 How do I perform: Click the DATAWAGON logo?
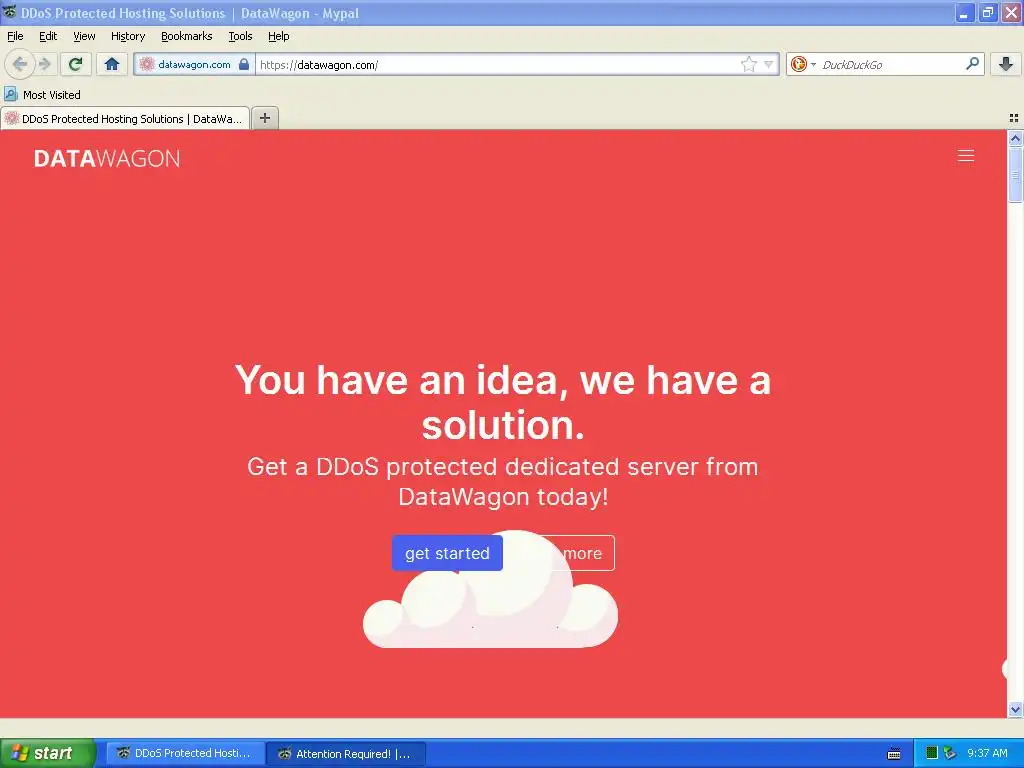(x=107, y=158)
